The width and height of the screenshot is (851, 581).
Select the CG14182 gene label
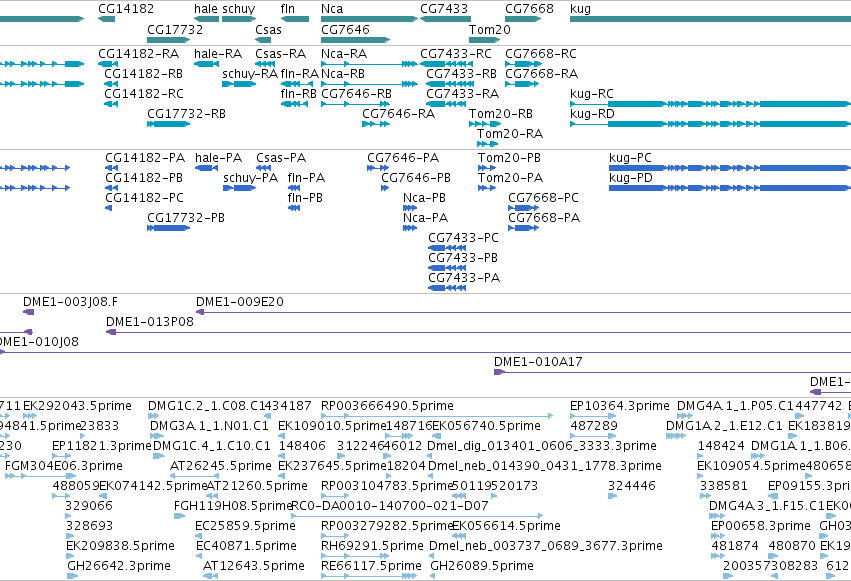(126, 9)
